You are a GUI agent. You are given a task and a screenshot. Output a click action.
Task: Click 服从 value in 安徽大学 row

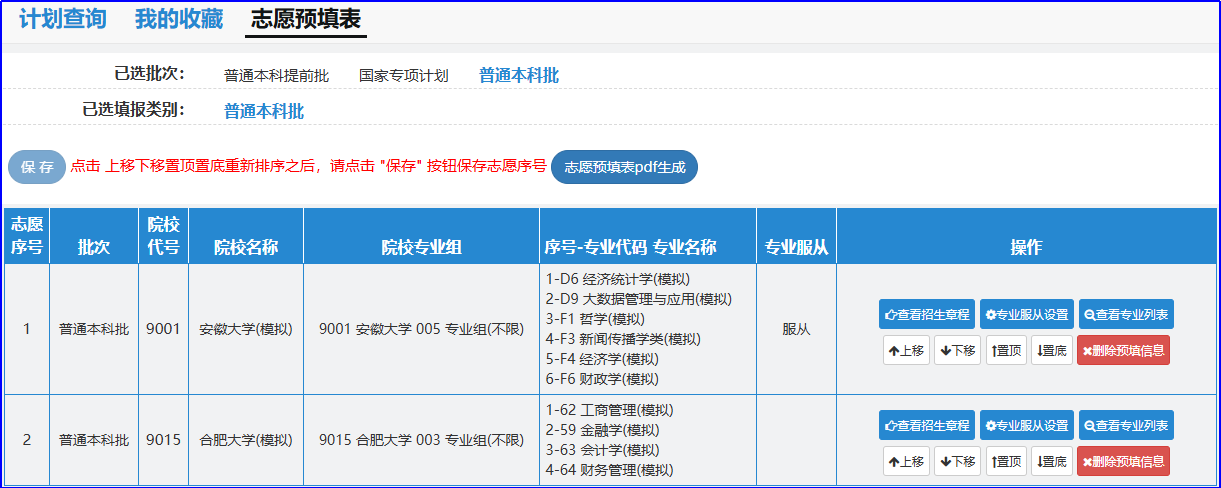pyautogui.click(x=797, y=329)
